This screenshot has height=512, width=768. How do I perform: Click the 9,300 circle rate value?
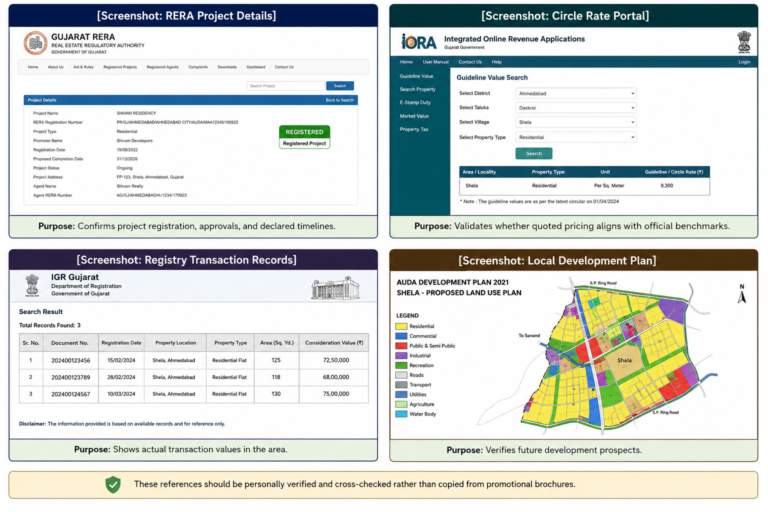point(667,186)
